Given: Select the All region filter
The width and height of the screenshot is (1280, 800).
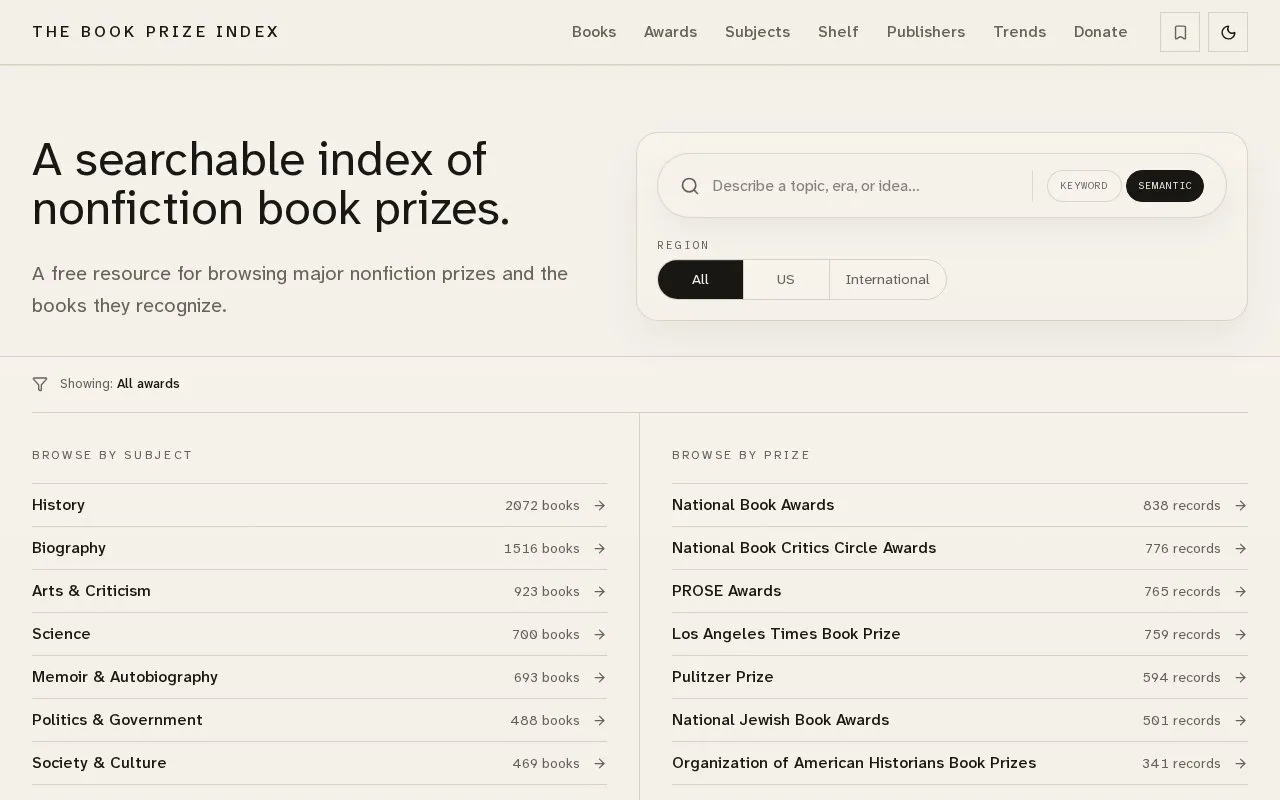Looking at the screenshot, I should click(700, 279).
